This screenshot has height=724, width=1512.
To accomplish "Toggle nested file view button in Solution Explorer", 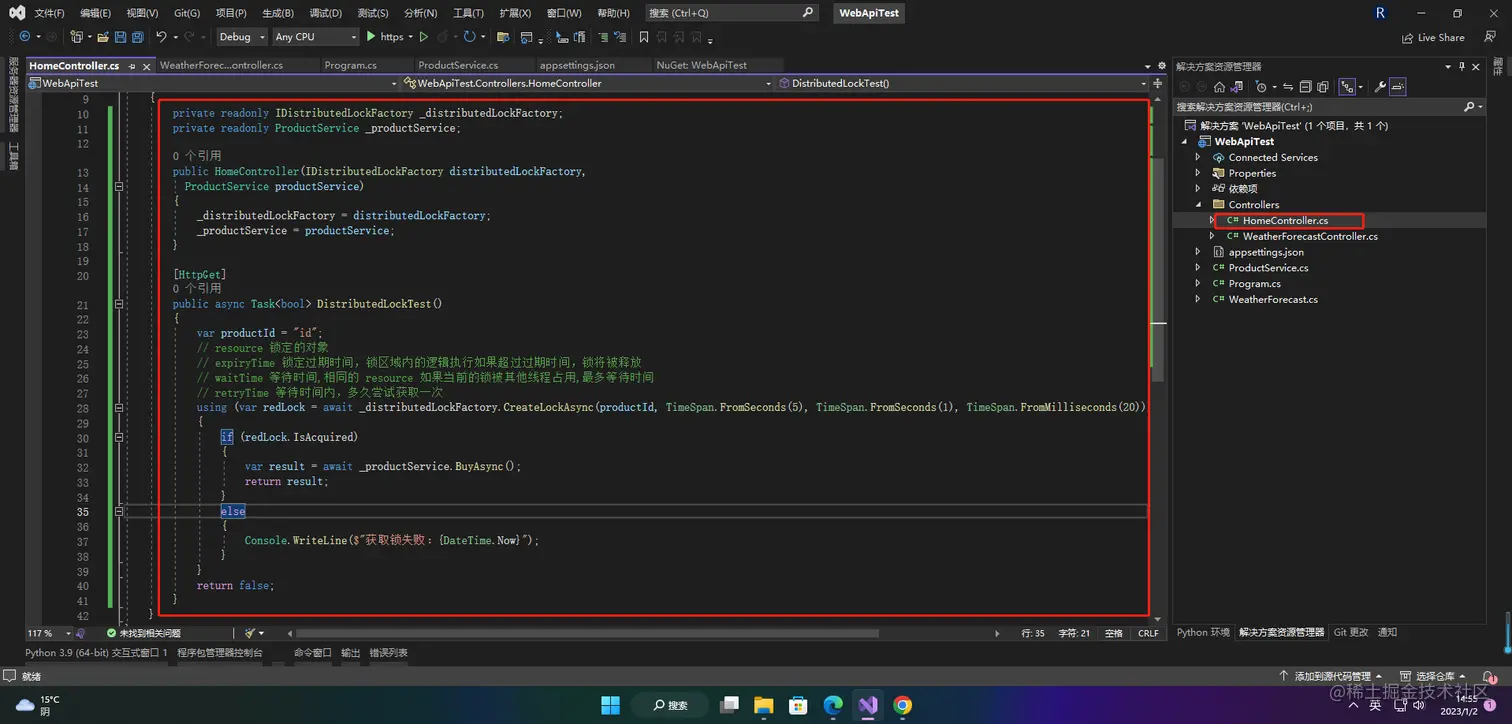I will pos(1347,87).
